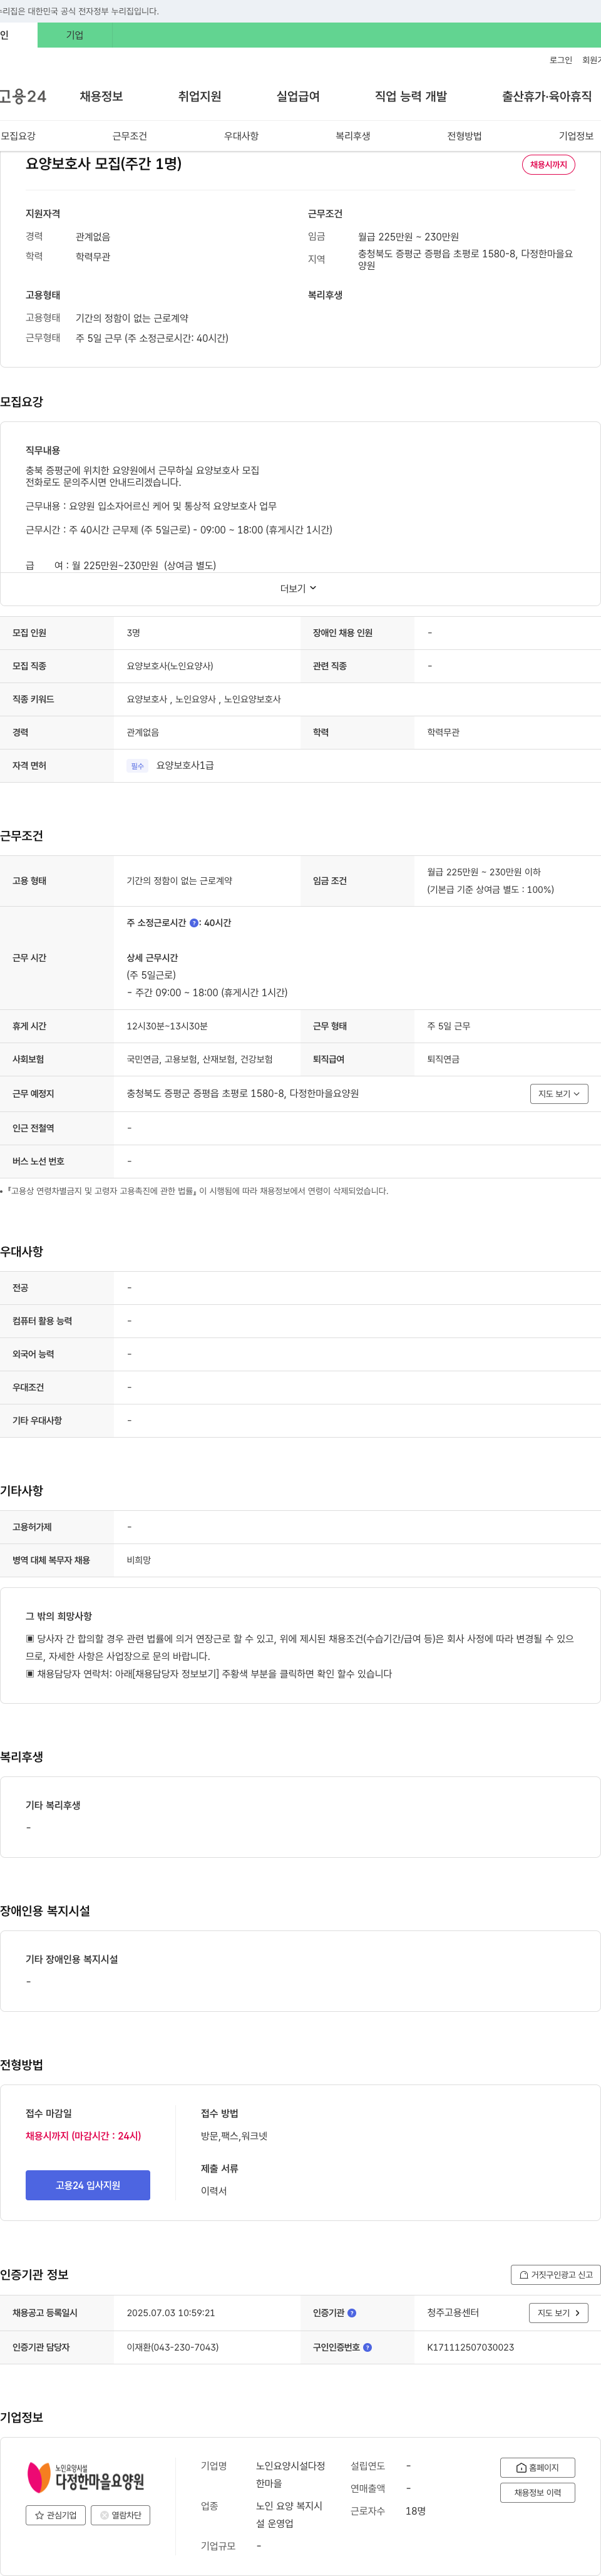The height and width of the screenshot is (2576, 601).
Task: Click the 로그인 link
Action: (561, 60)
